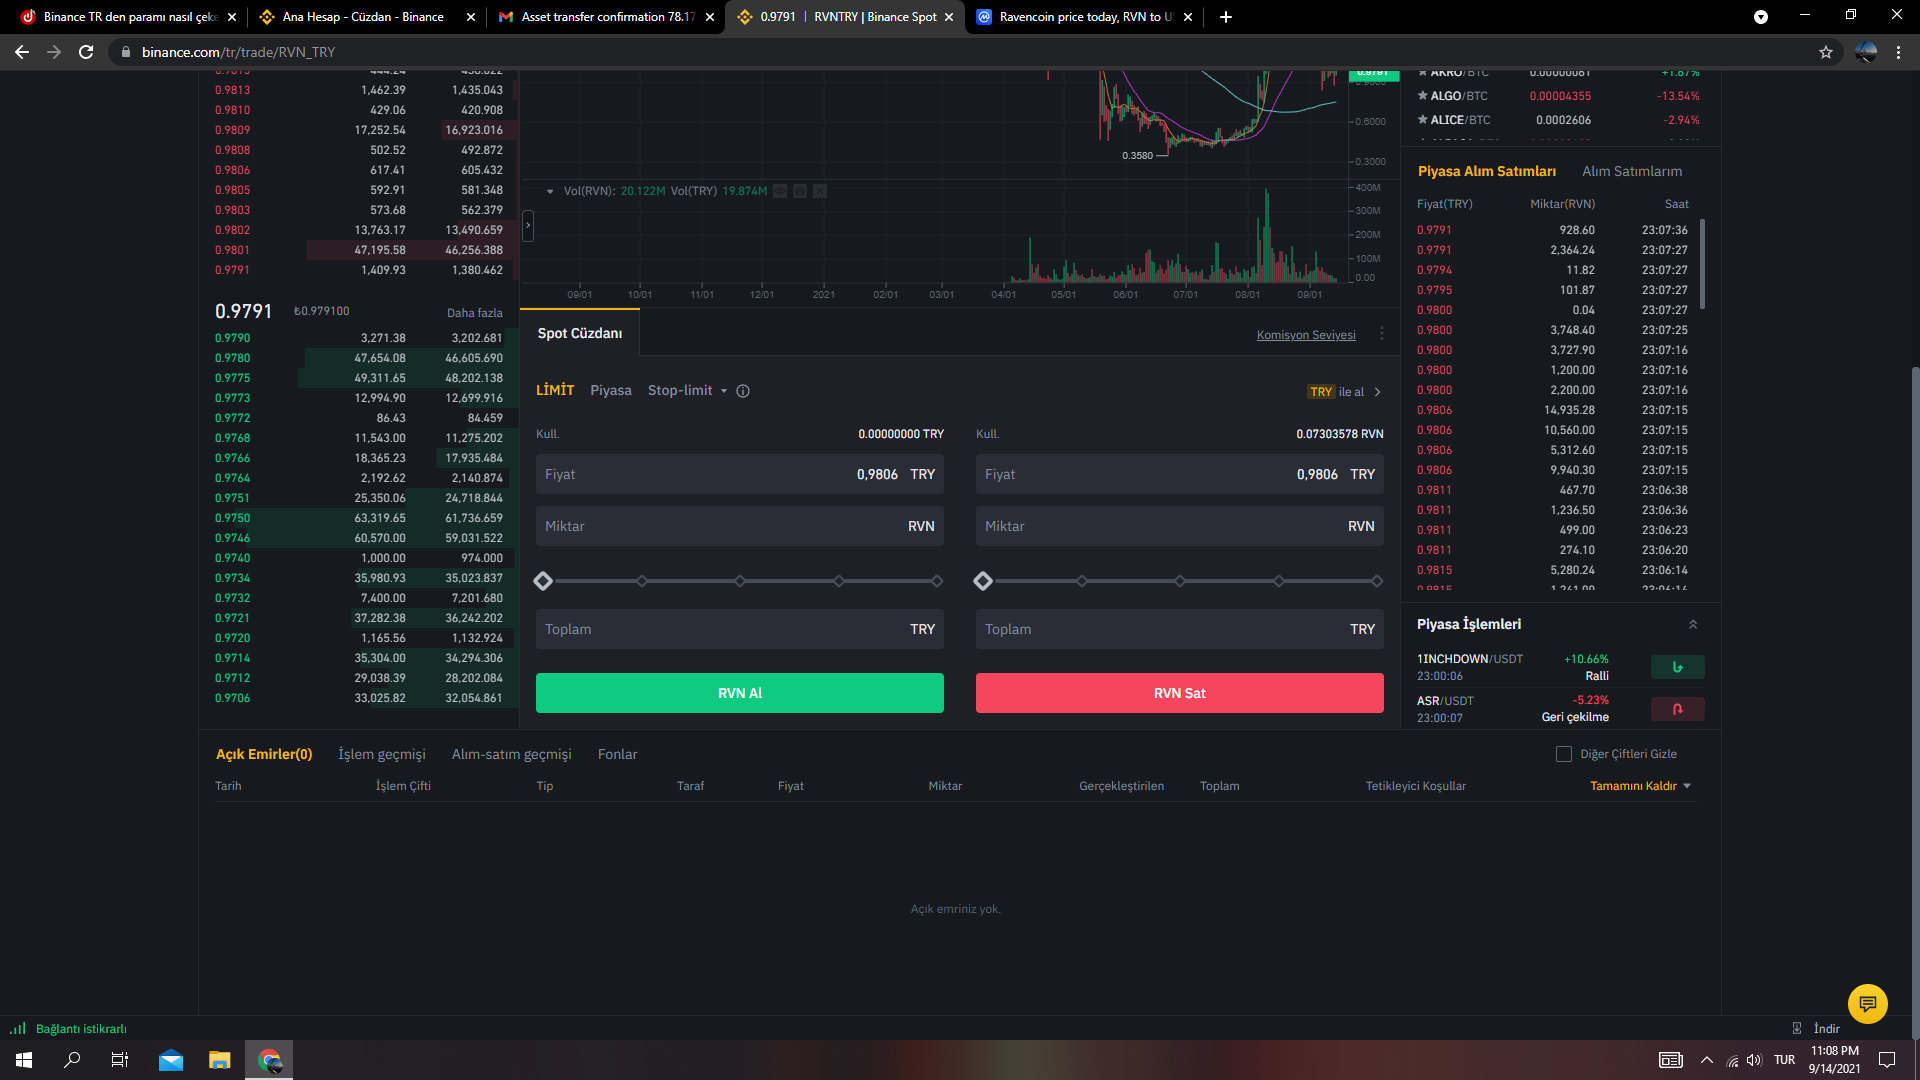The height and width of the screenshot is (1080, 1920).
Task: Collapse the Piyasa İşlemleri panel
Action: pos(1693,624)
